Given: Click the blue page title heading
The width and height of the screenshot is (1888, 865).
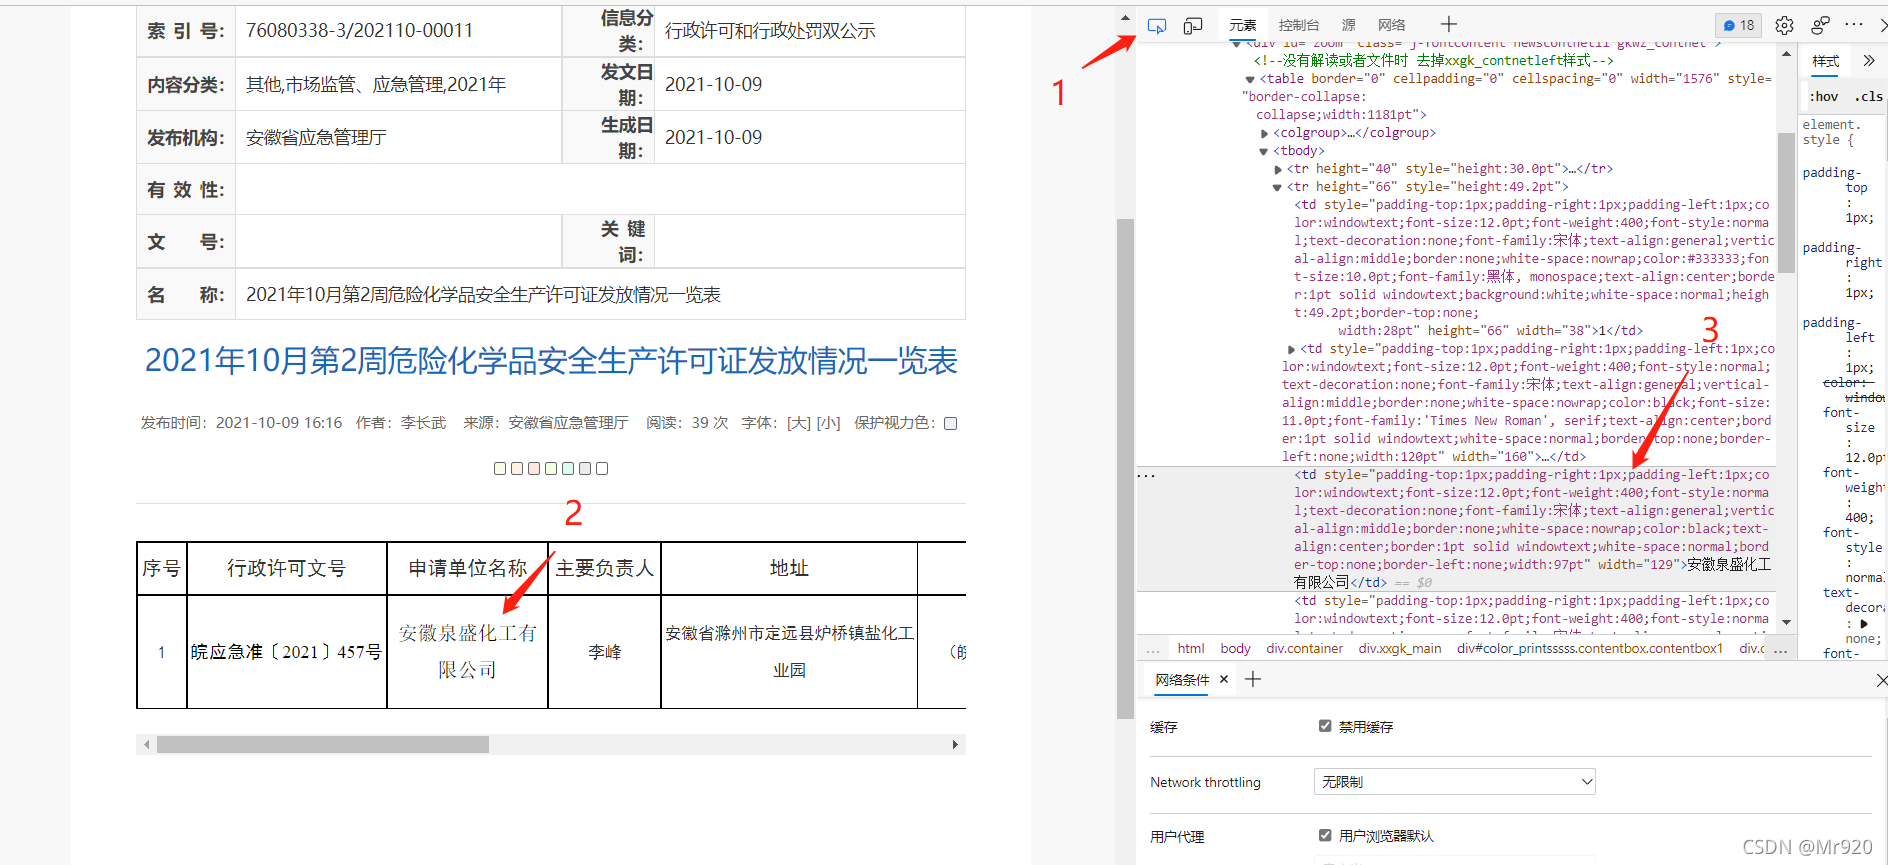Looking at the screenshot, I should [x=551, y=361].
